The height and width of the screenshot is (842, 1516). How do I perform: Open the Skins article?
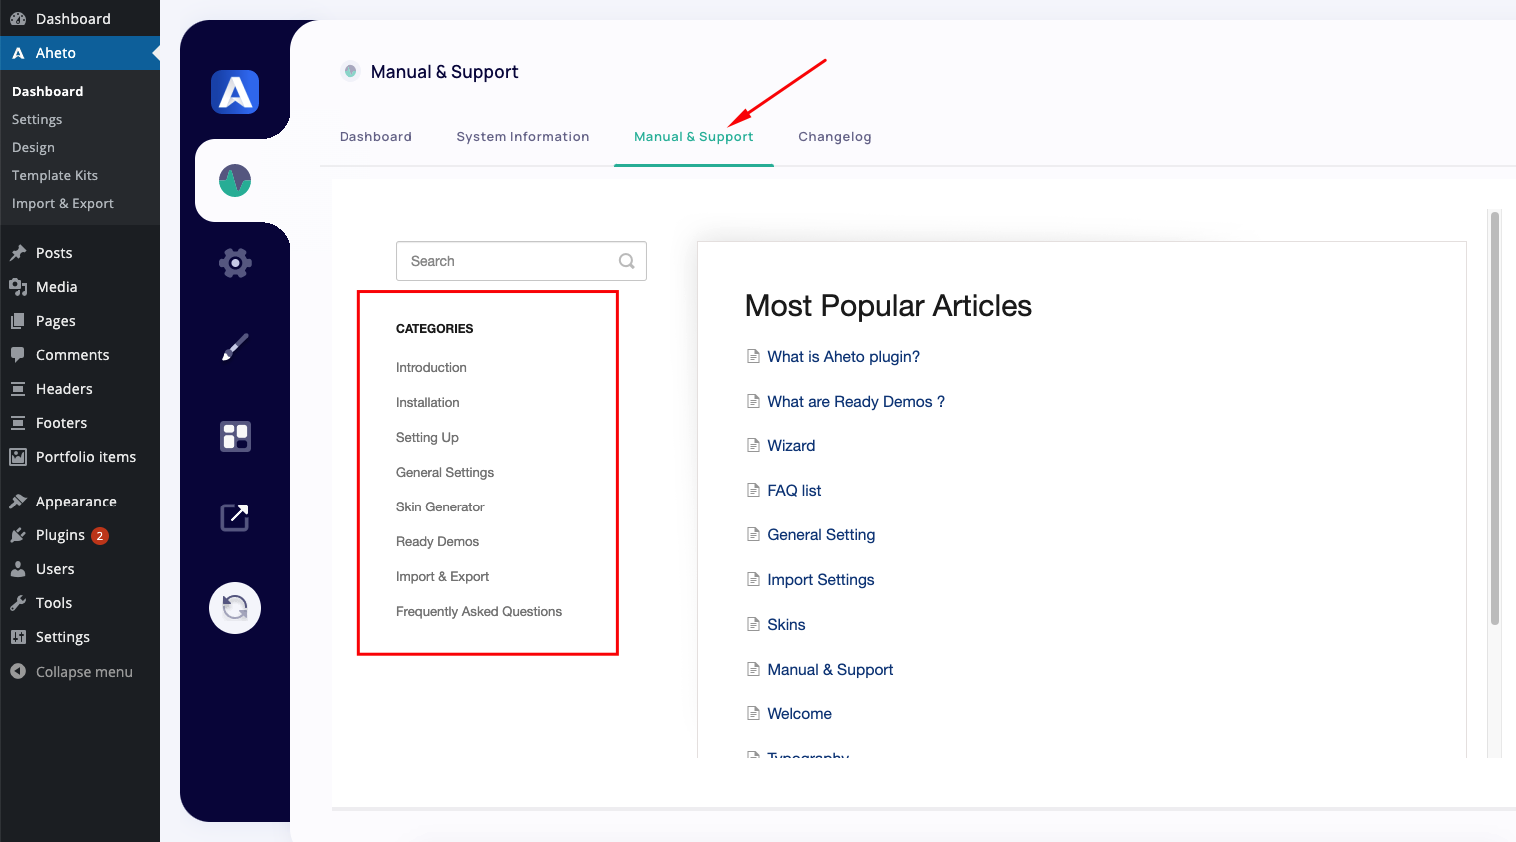(x=786, y=624)
